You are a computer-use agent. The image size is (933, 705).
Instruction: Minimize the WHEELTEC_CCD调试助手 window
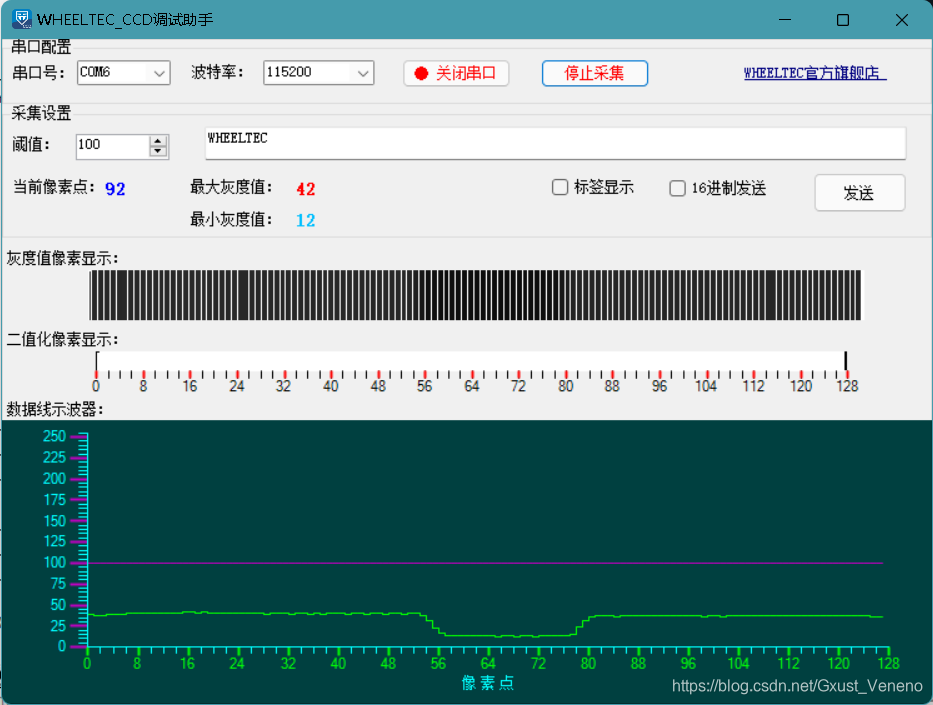[784, 19]
